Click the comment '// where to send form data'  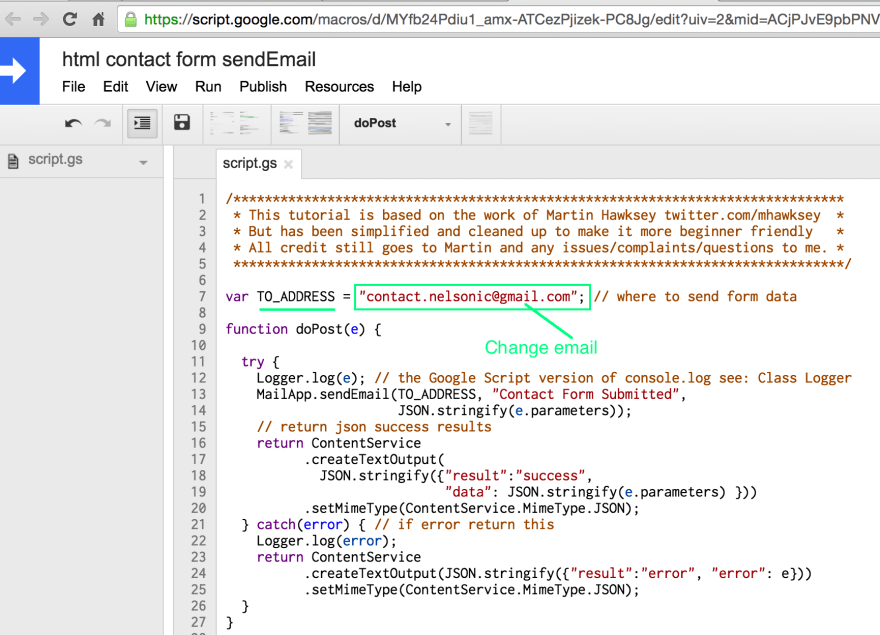(x=695, y=296)
